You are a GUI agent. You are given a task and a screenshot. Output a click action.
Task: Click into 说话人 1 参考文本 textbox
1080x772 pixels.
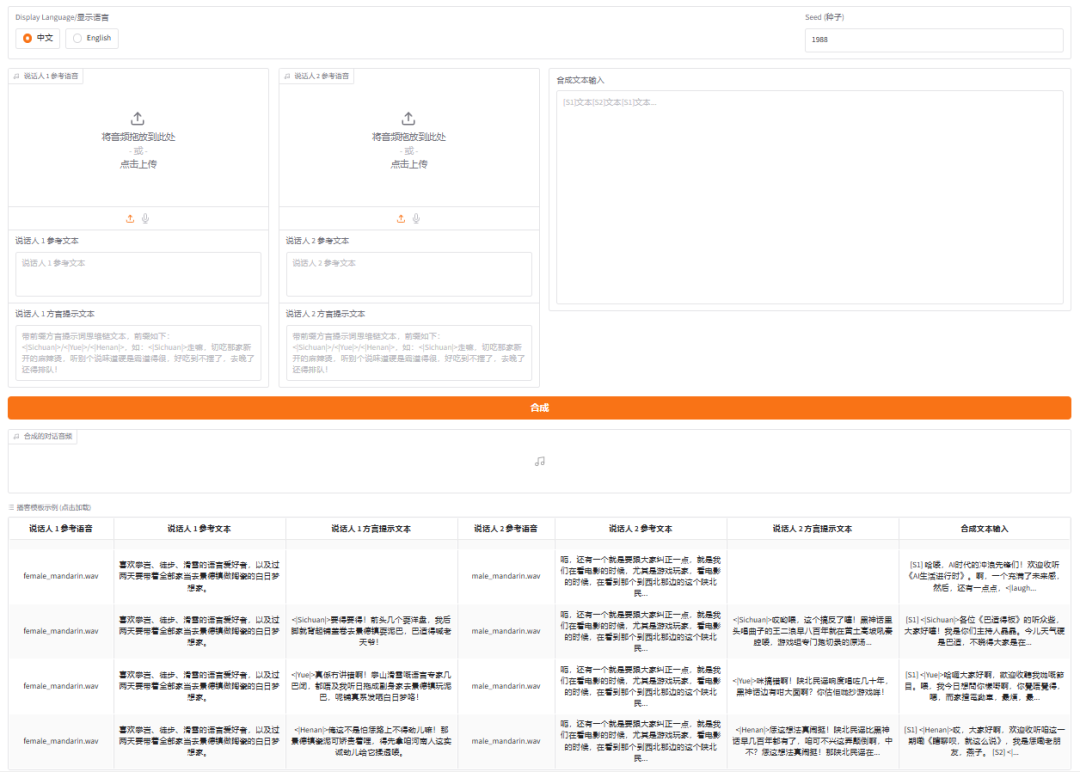tap(138, 274)
